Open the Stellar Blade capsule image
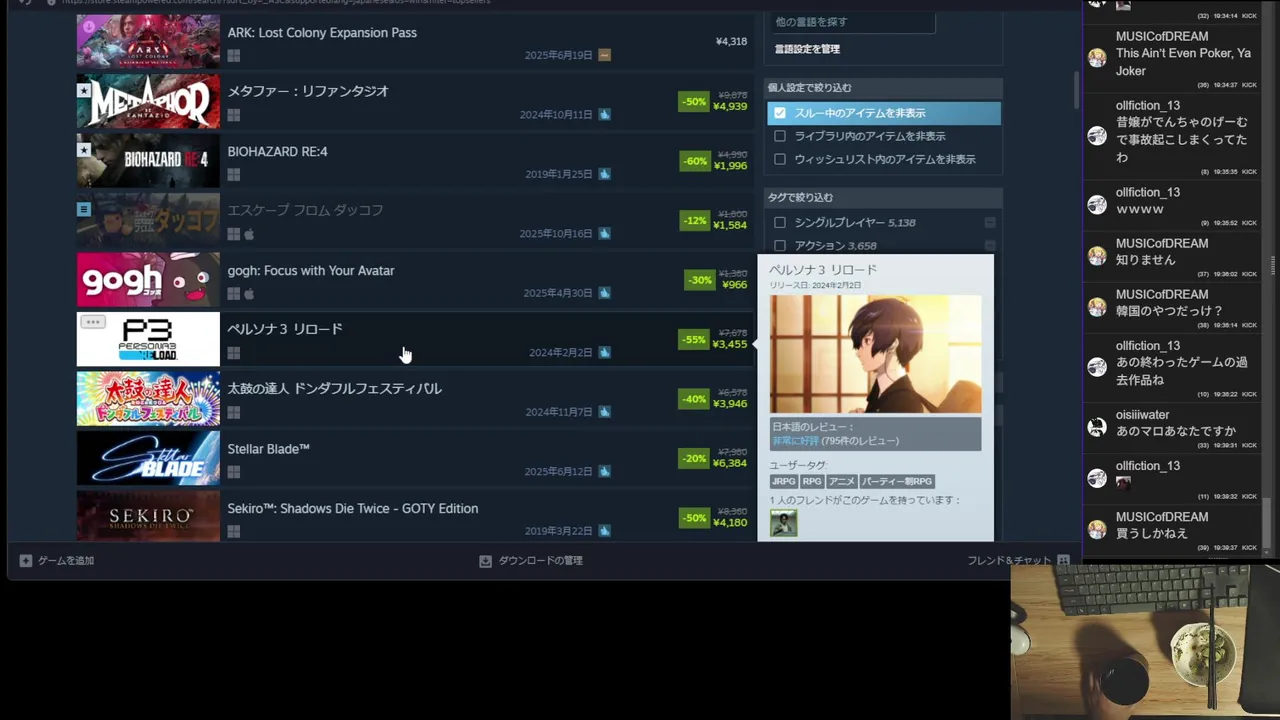 click(x=148, y=458)
